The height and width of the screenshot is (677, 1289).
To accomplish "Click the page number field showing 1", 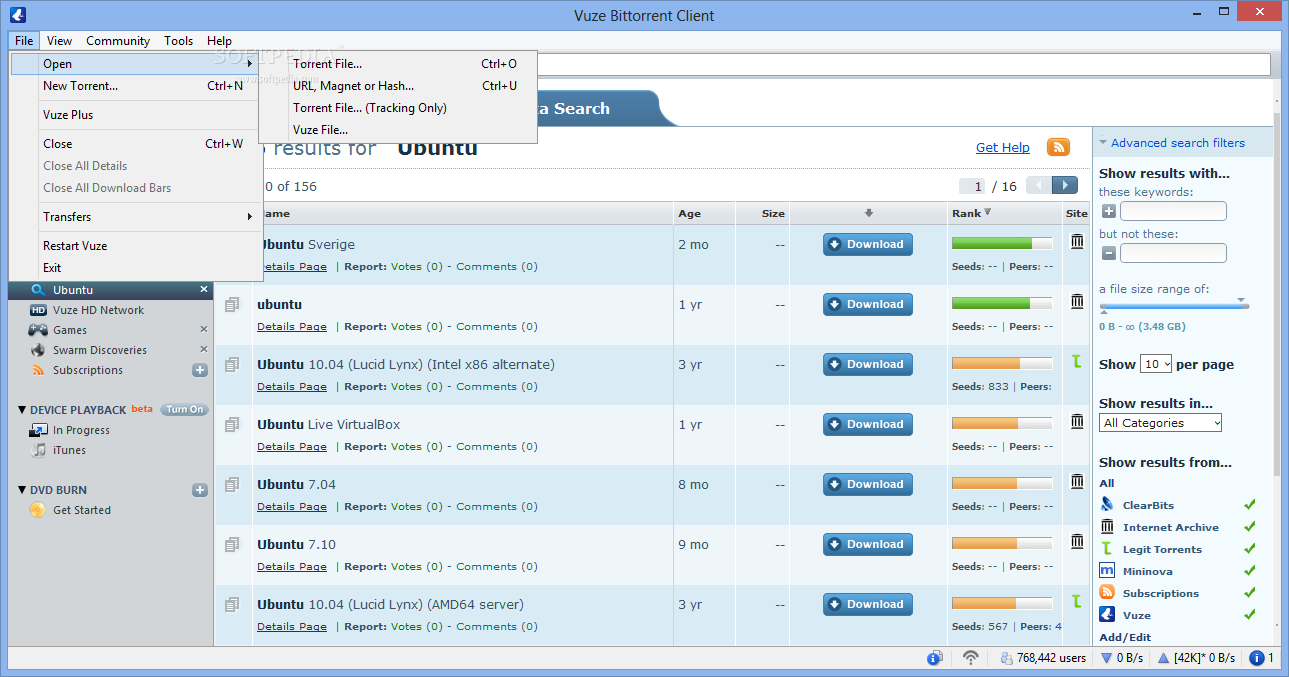I will point(972,186).
